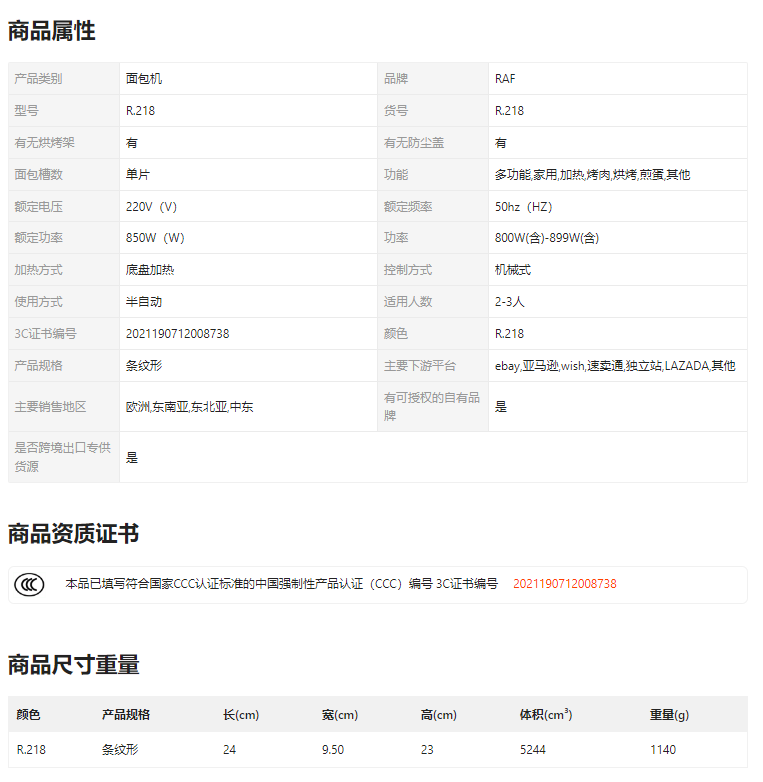Click the 额定功率 label
The height and width of the screenshot is (782, 763).
[38, 238]
